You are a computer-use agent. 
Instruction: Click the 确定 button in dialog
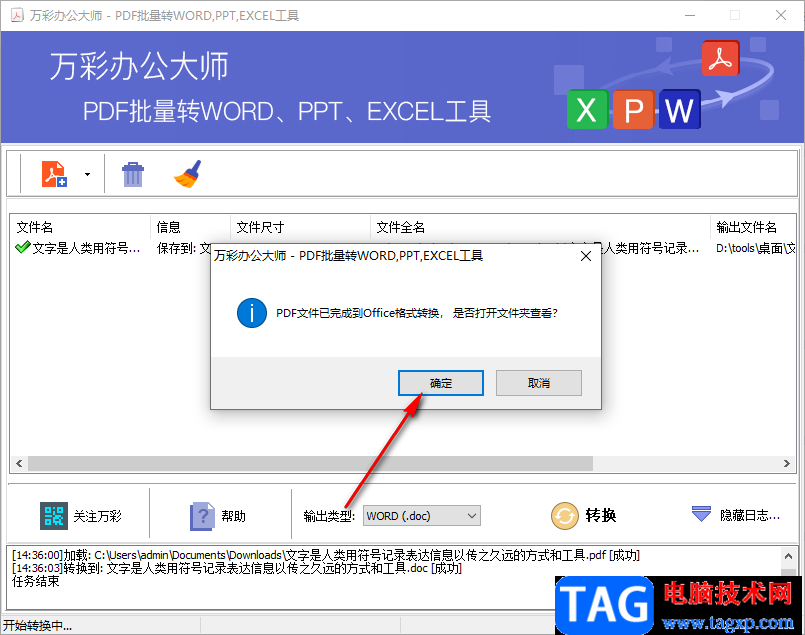(440, 383)
